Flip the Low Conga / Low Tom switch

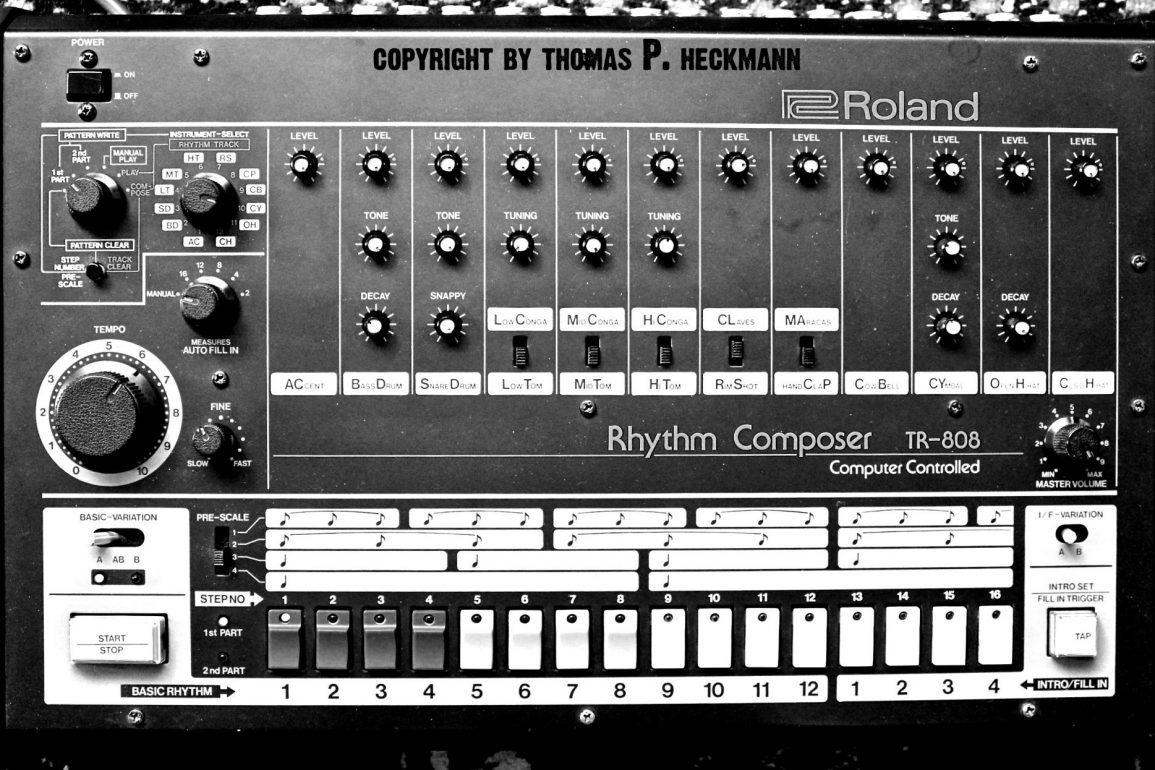[x=521, y=351]
